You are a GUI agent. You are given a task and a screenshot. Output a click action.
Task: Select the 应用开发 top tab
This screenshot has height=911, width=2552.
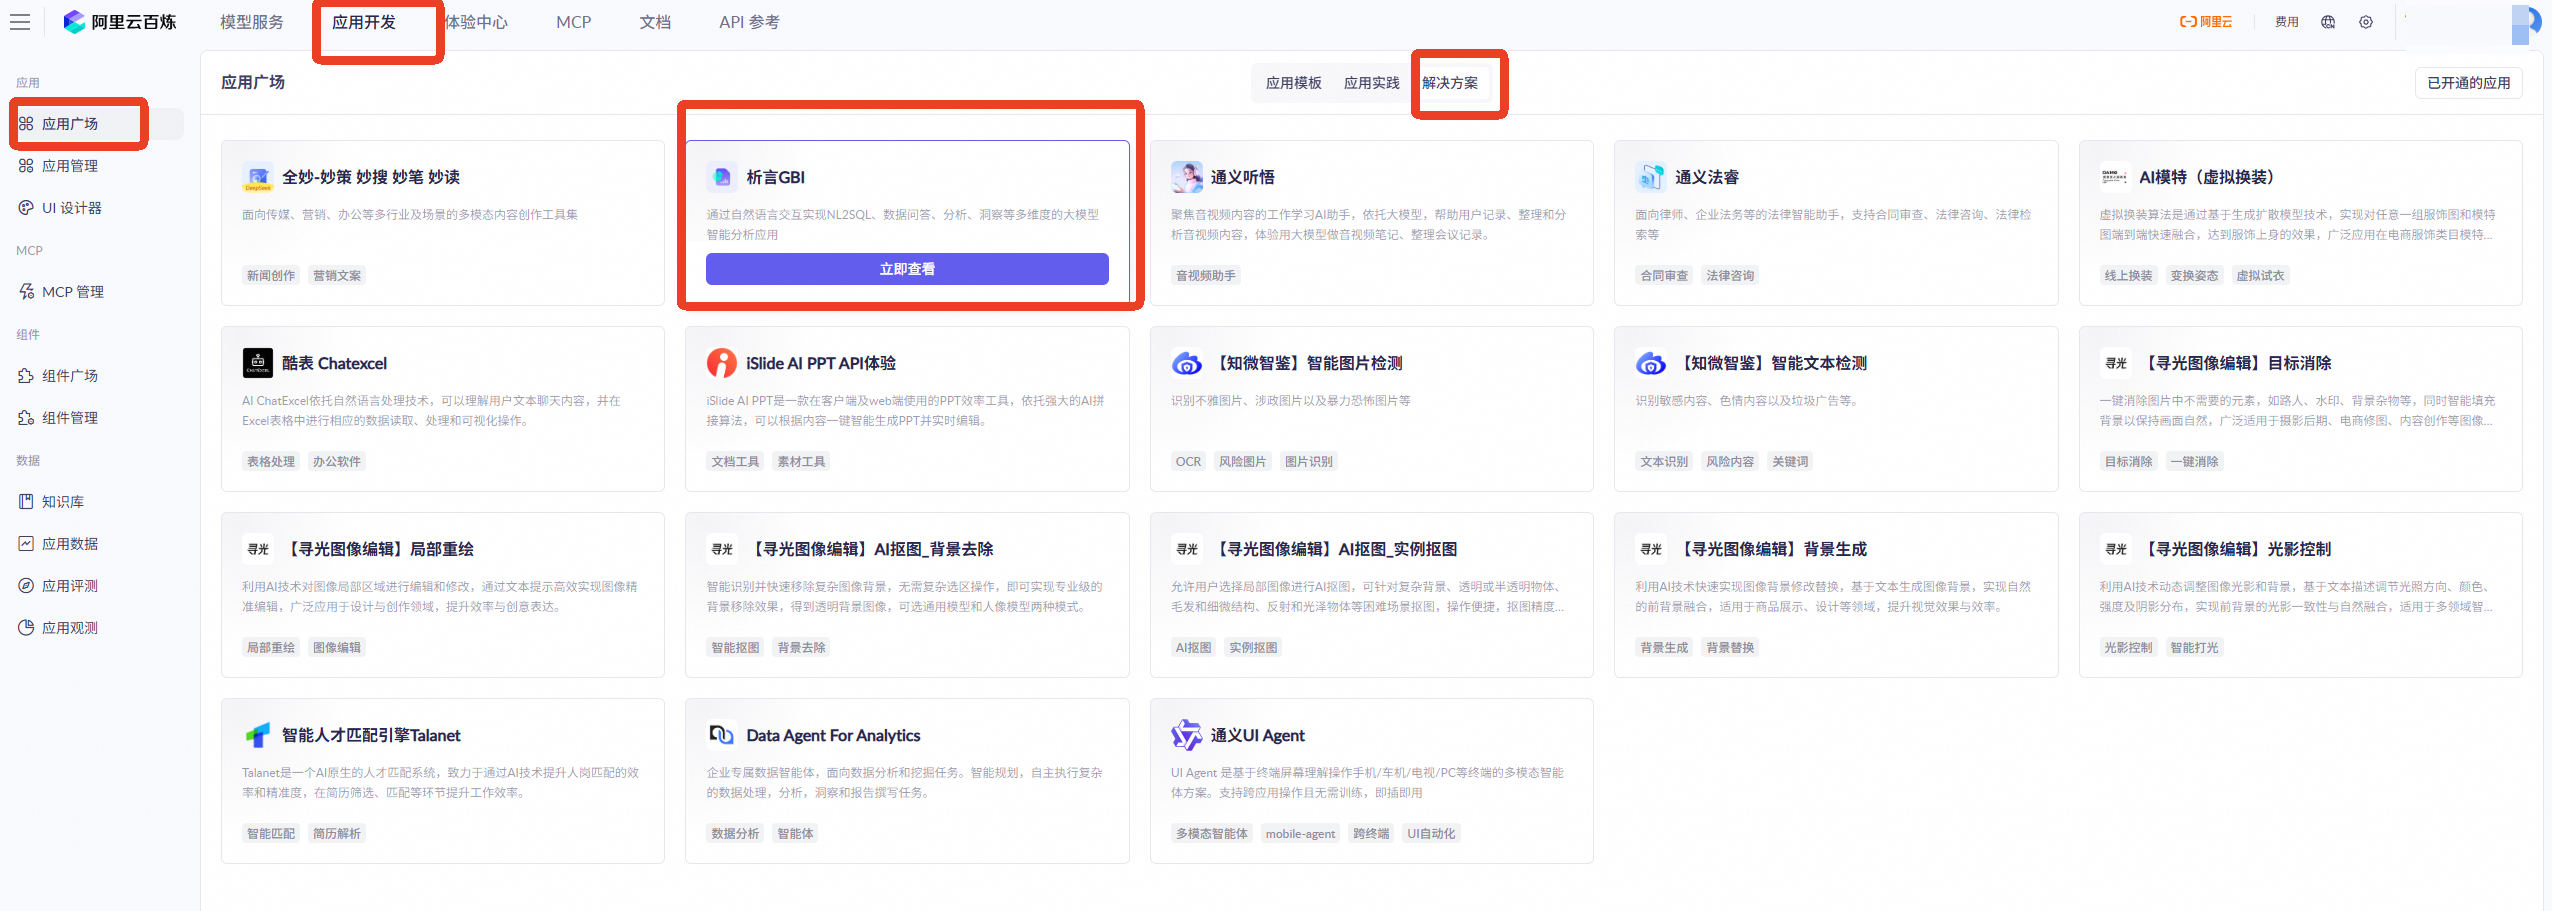pyautogui.click(x=364, y=22)
